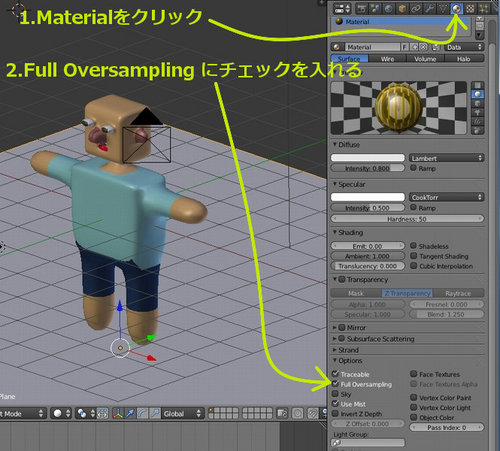
Task: Open the Modifiers wrench icon
Action: click(429, 8)
